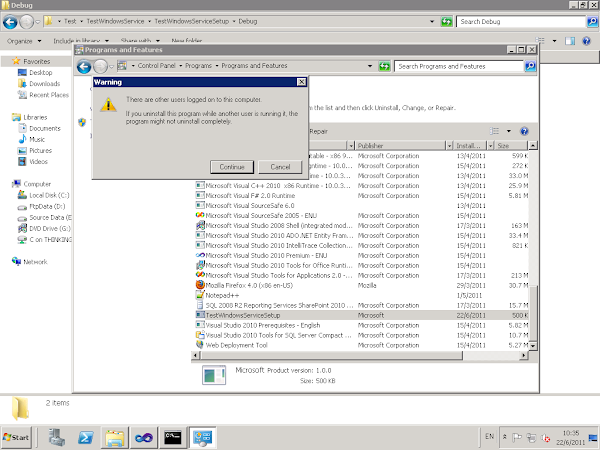The height and width of the screenshot is (450, 600).
Task: Sort programs by Publisher column
Action: coord(400,145)
